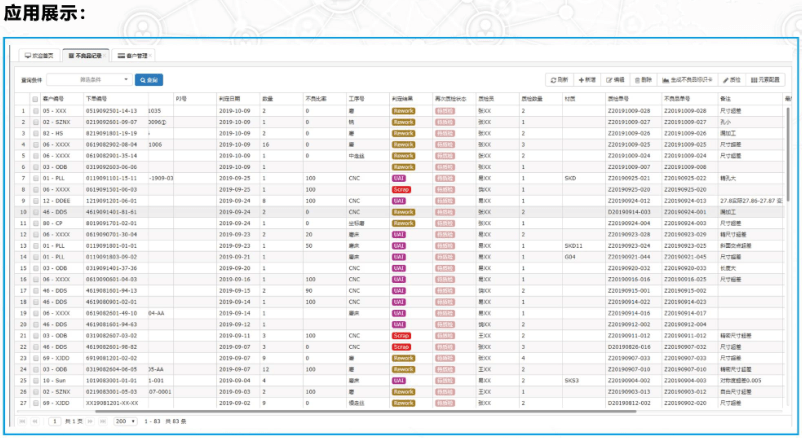Click the refresh icon in the toolbar
This screenshot has width=802, height=438.
553,80
